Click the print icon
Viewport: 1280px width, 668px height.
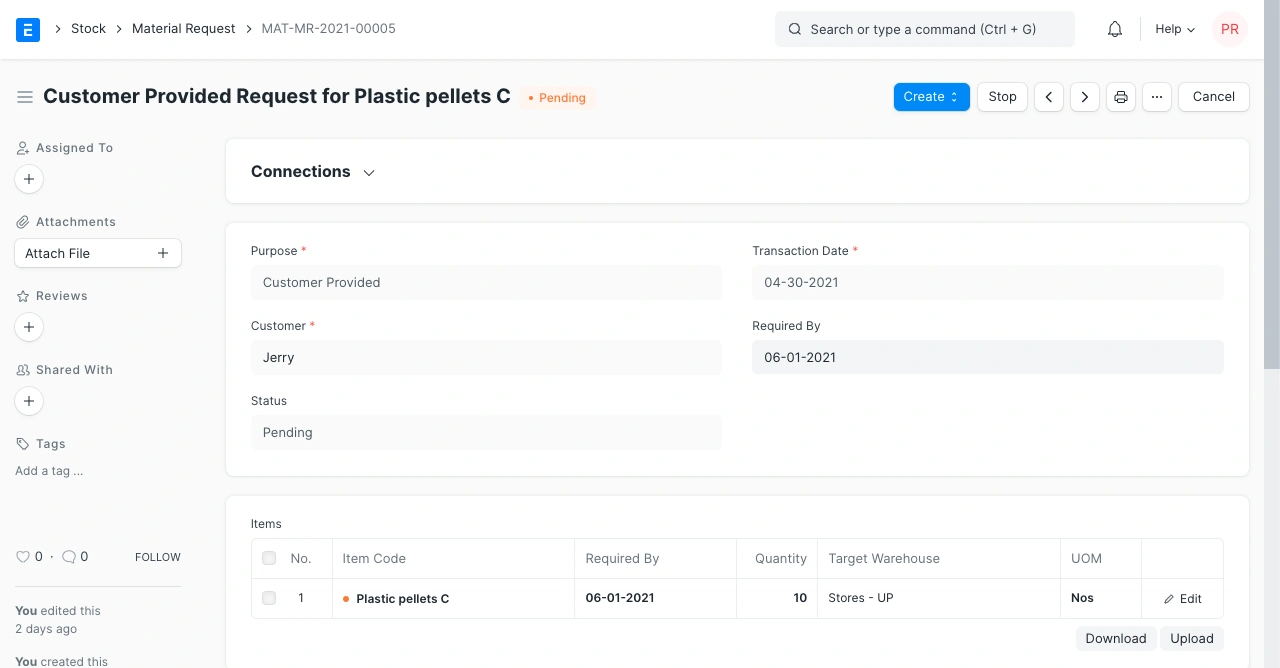(x=1121, y=97)
